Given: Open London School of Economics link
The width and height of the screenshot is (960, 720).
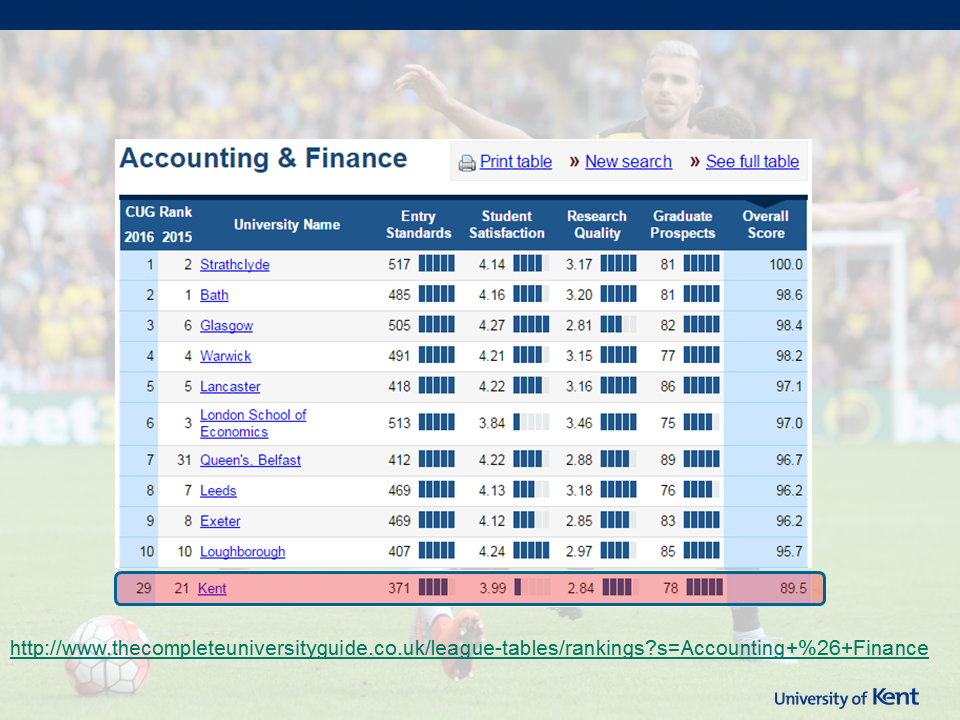Looking at the screenshot, I should coord(252,423).
